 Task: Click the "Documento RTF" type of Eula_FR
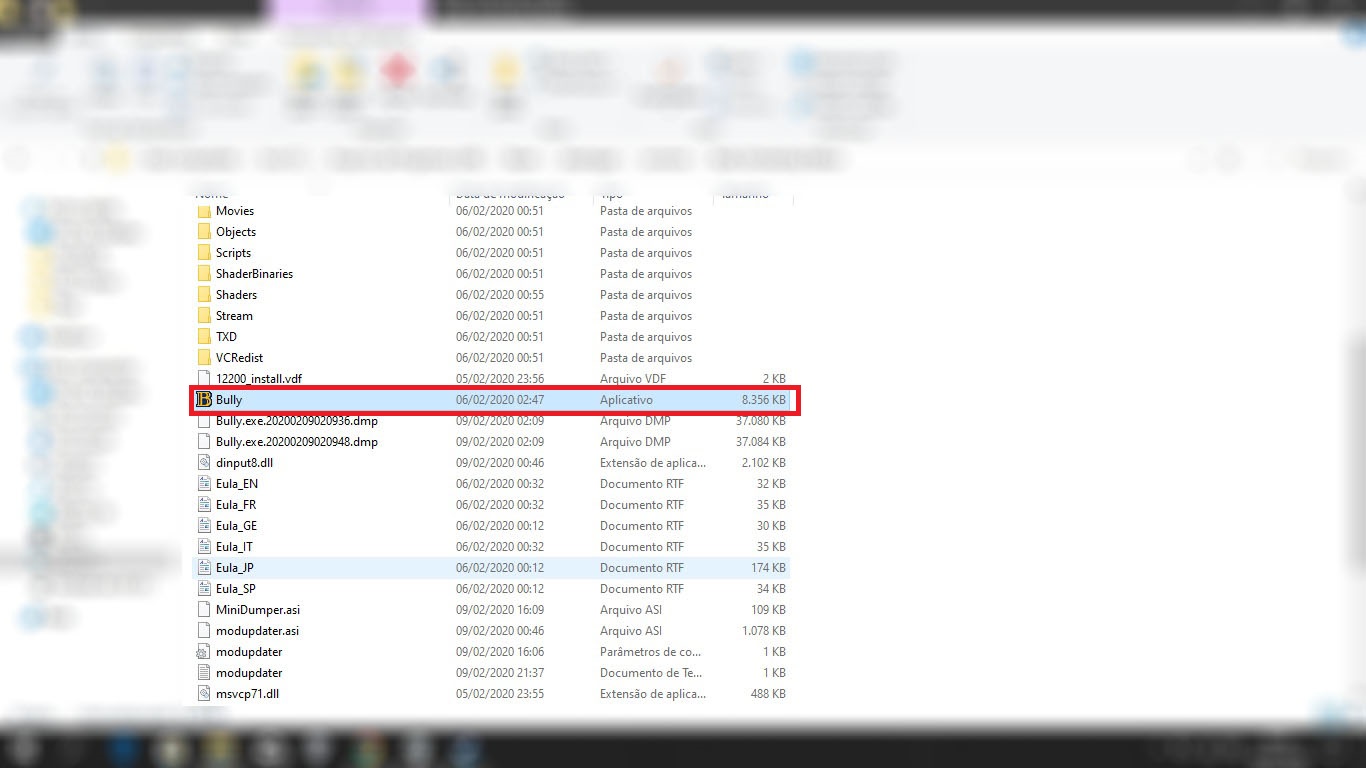tap(642, 505)
